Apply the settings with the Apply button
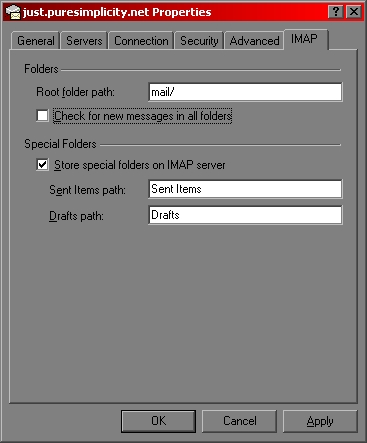The image size is (367, 443). 320,421
